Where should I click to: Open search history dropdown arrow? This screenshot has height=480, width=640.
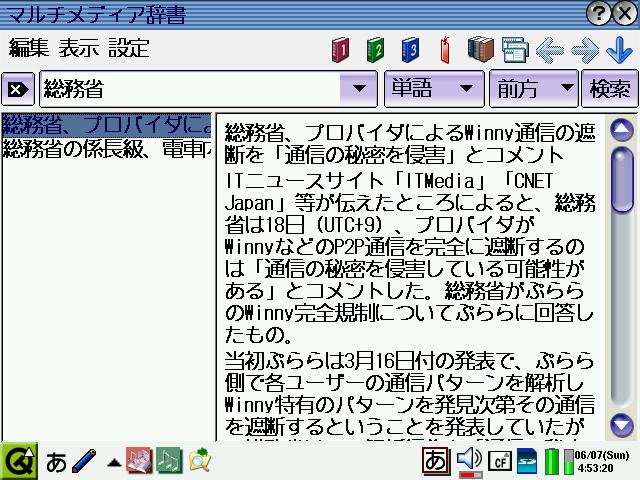[358, 89]
